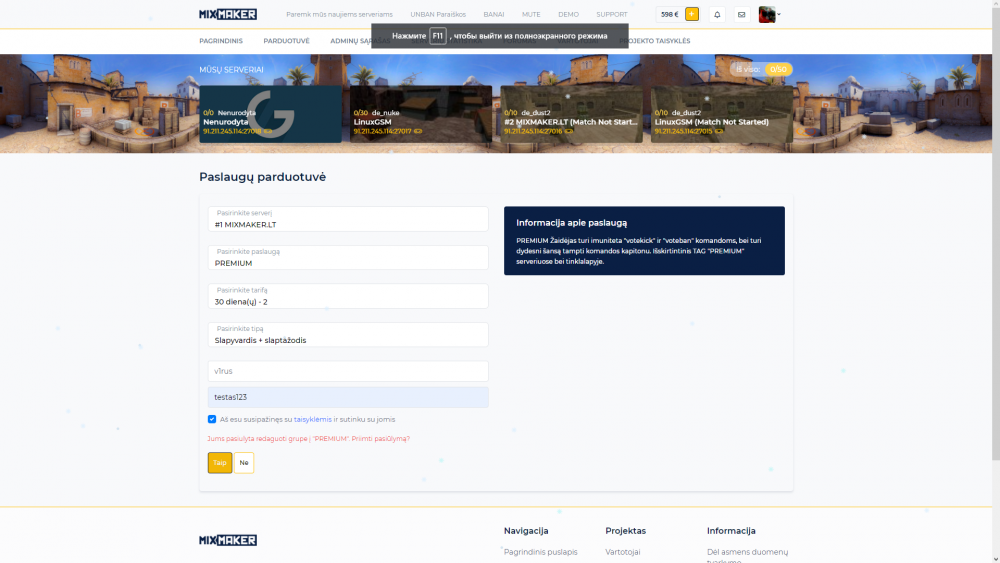Add funds with the yellow plus button
This screenshot has width=1000, height=563.
(692, 14)
